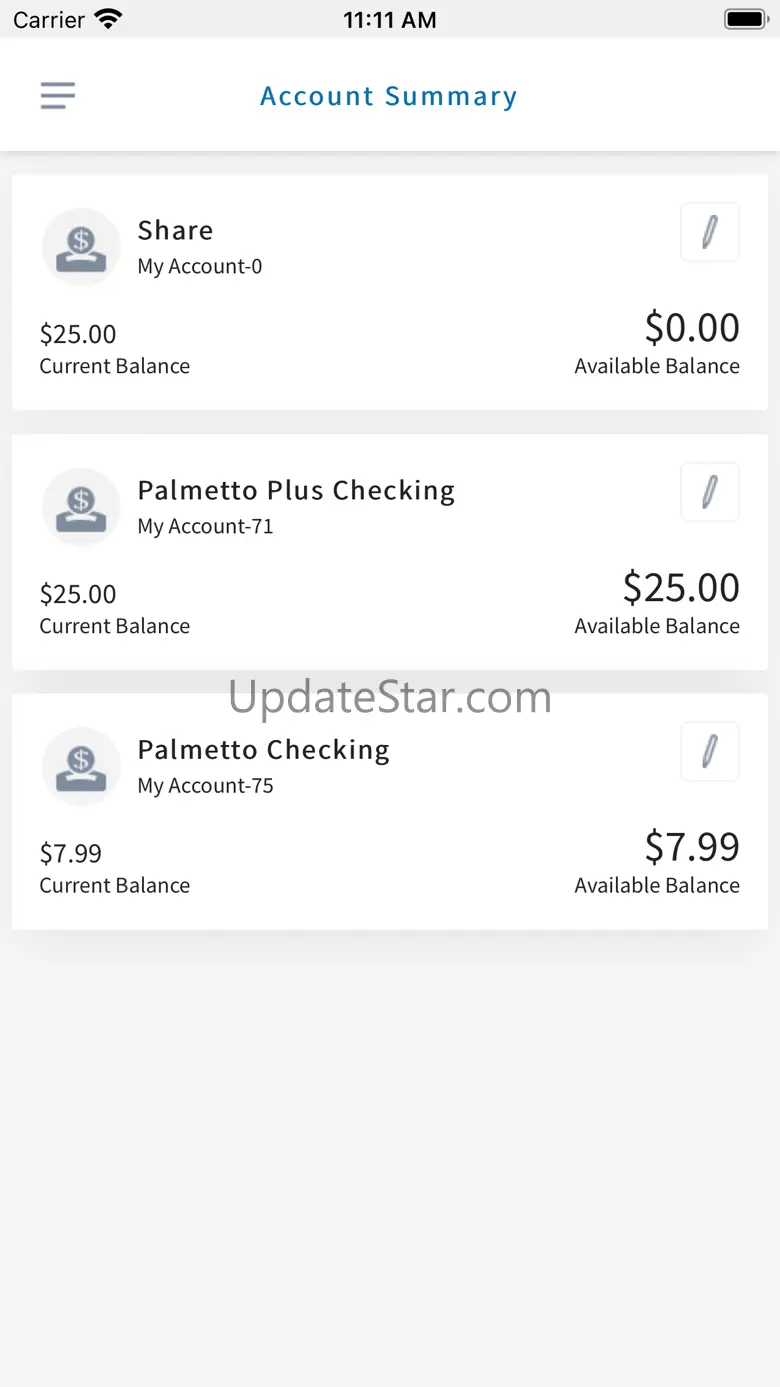Click the My Account-75 subtitle
Viewport: 780px width, 1387px height.
pyautogui.click(x=205, y=785)
